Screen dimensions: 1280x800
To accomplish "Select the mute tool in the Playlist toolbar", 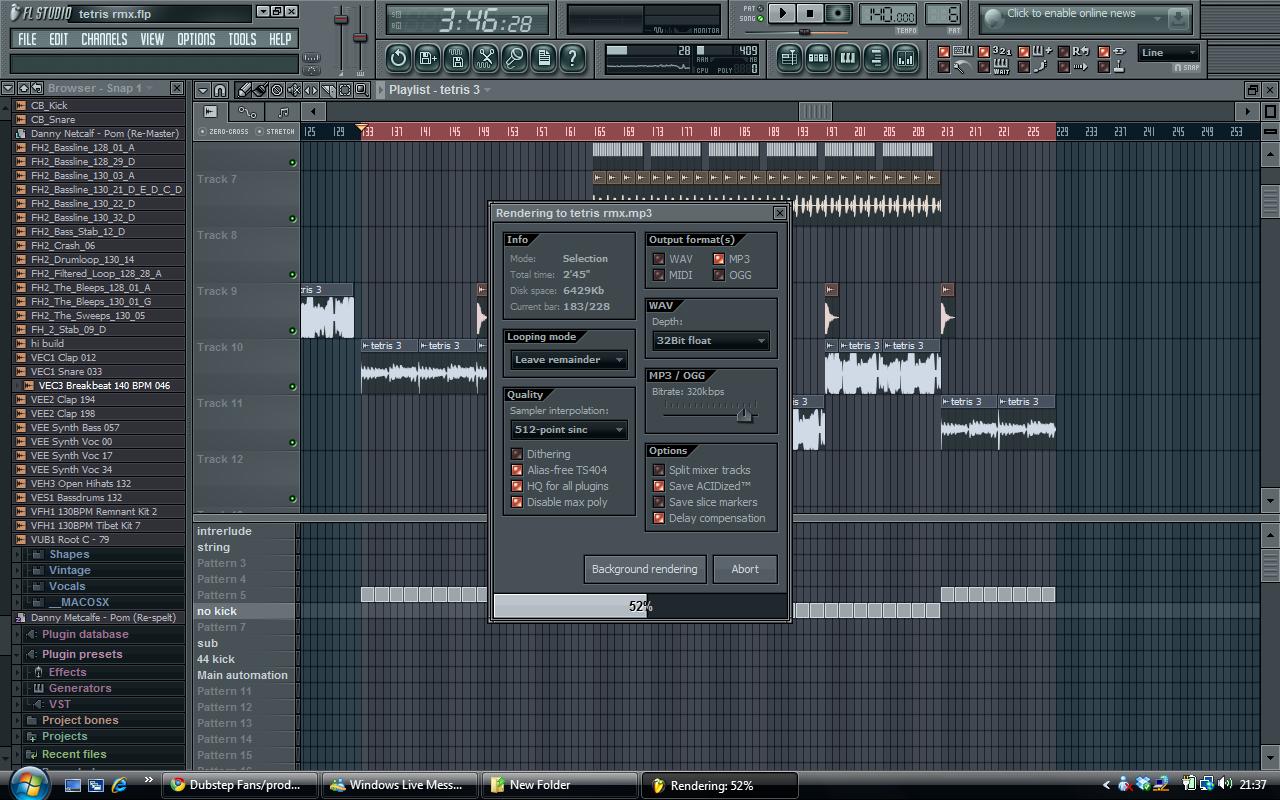I will [294, 90].
